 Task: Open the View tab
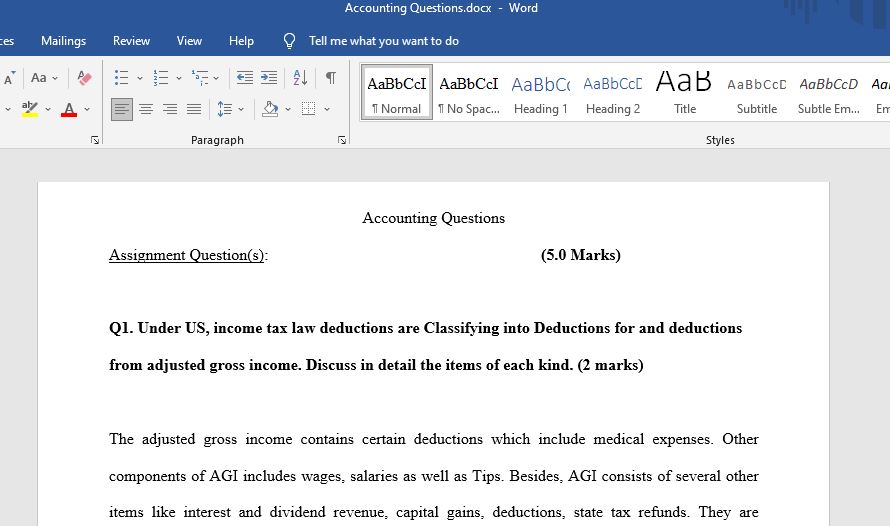(x=189, y=41)
